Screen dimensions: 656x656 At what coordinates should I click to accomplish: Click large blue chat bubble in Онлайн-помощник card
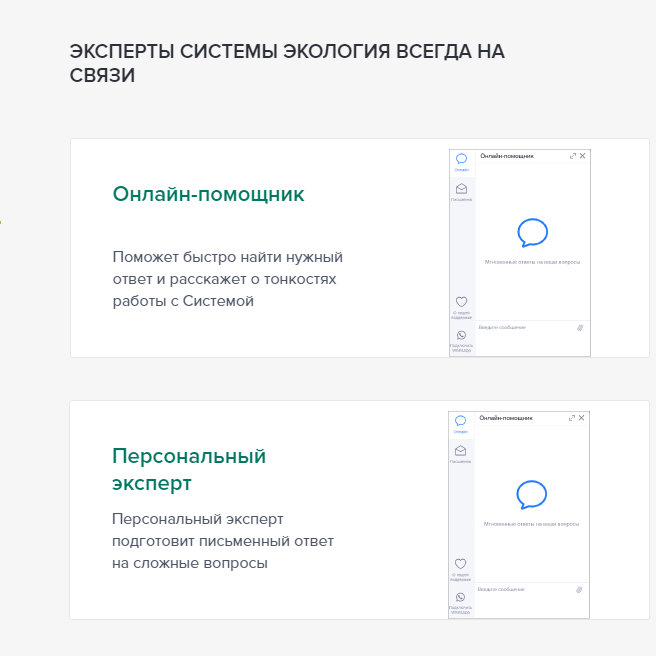(533, 233)
